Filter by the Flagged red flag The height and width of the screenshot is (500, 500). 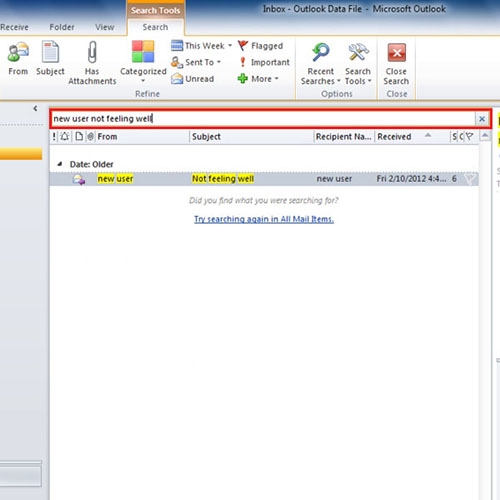243,45
